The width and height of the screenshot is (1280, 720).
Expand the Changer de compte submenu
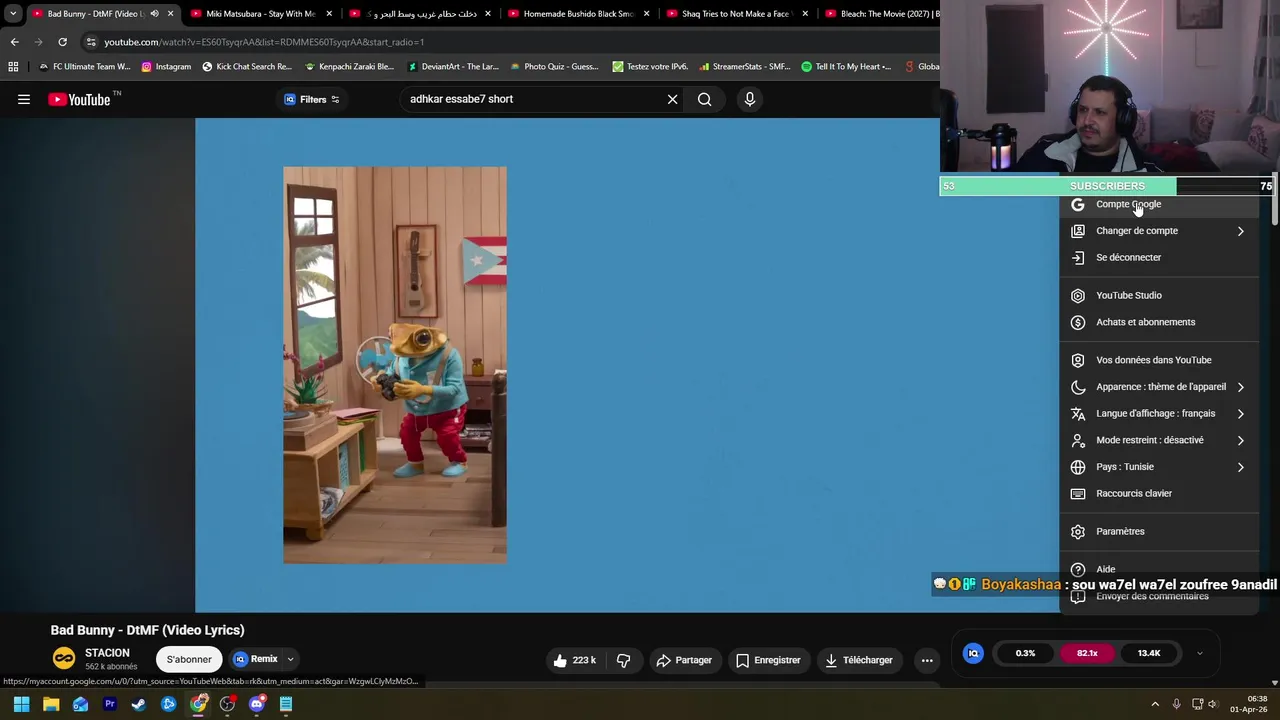coord(1159,231)
